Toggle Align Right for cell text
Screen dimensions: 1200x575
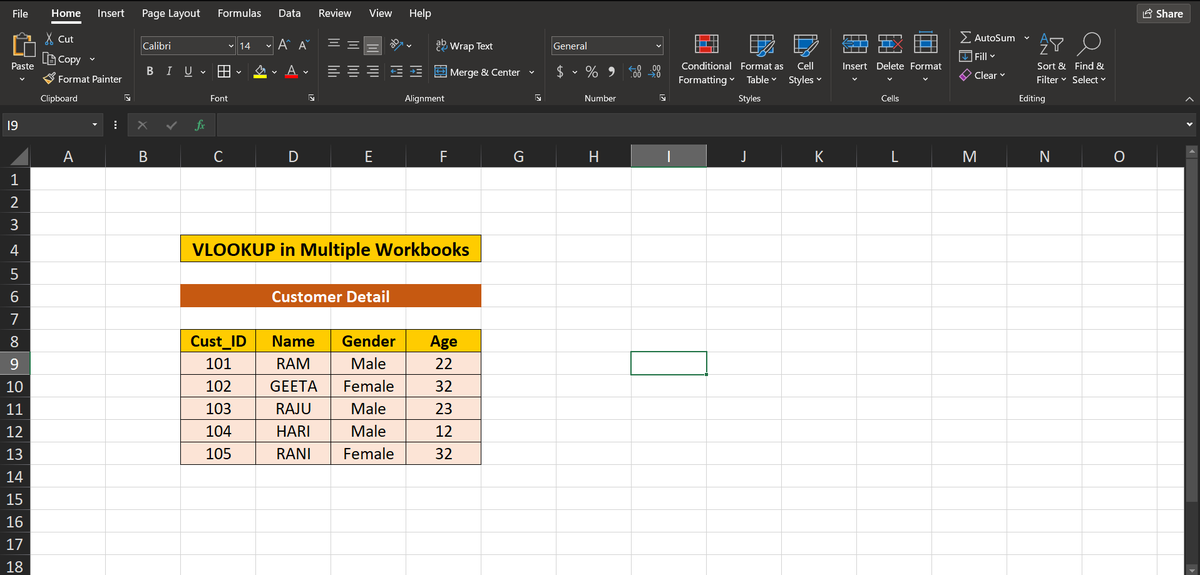372,72
